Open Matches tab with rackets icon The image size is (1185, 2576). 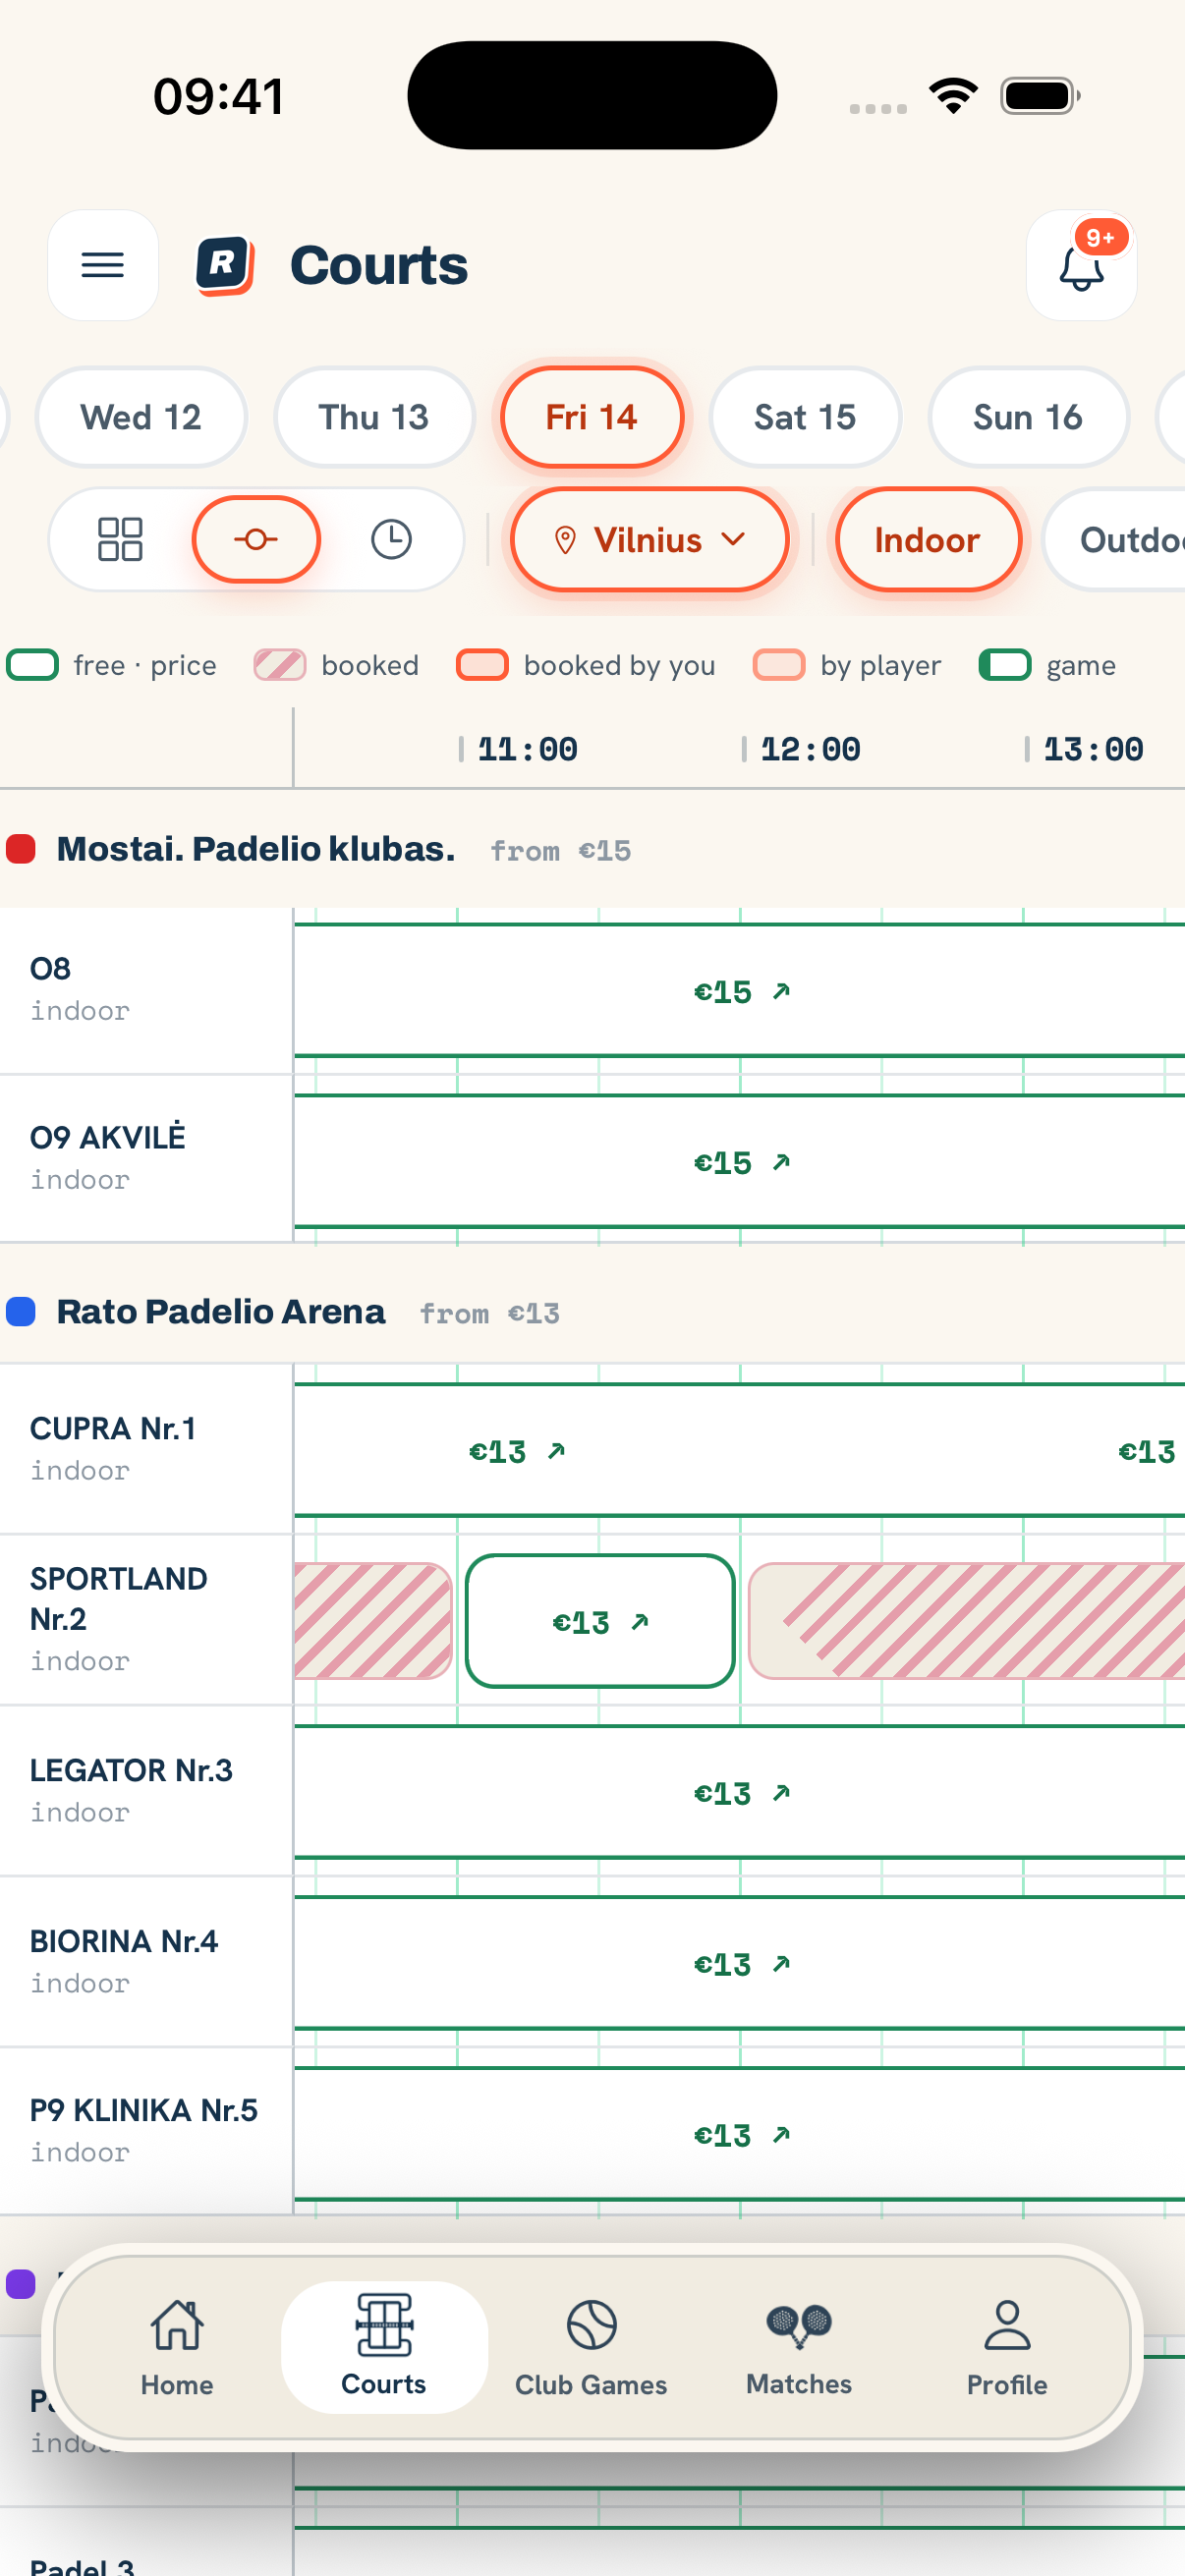[x=798, y=2346]
